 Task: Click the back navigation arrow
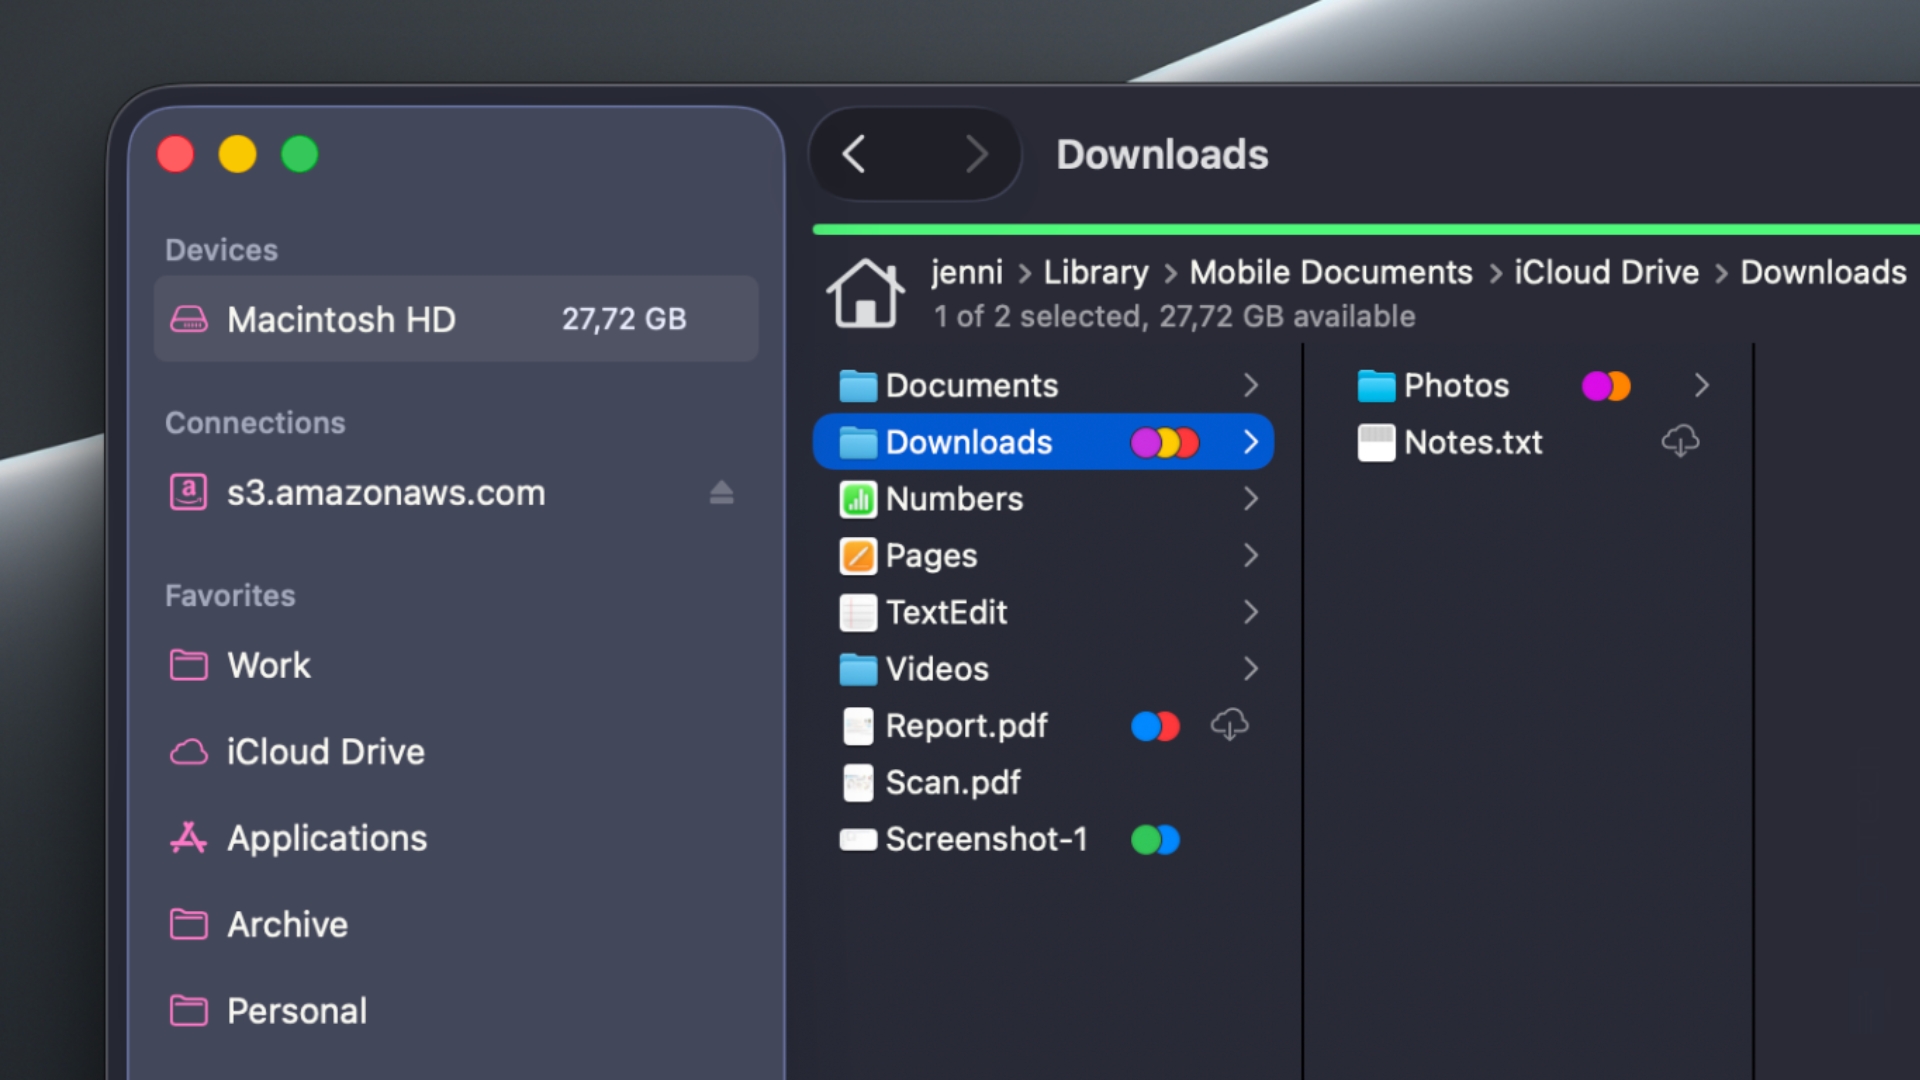click(854, 154)
